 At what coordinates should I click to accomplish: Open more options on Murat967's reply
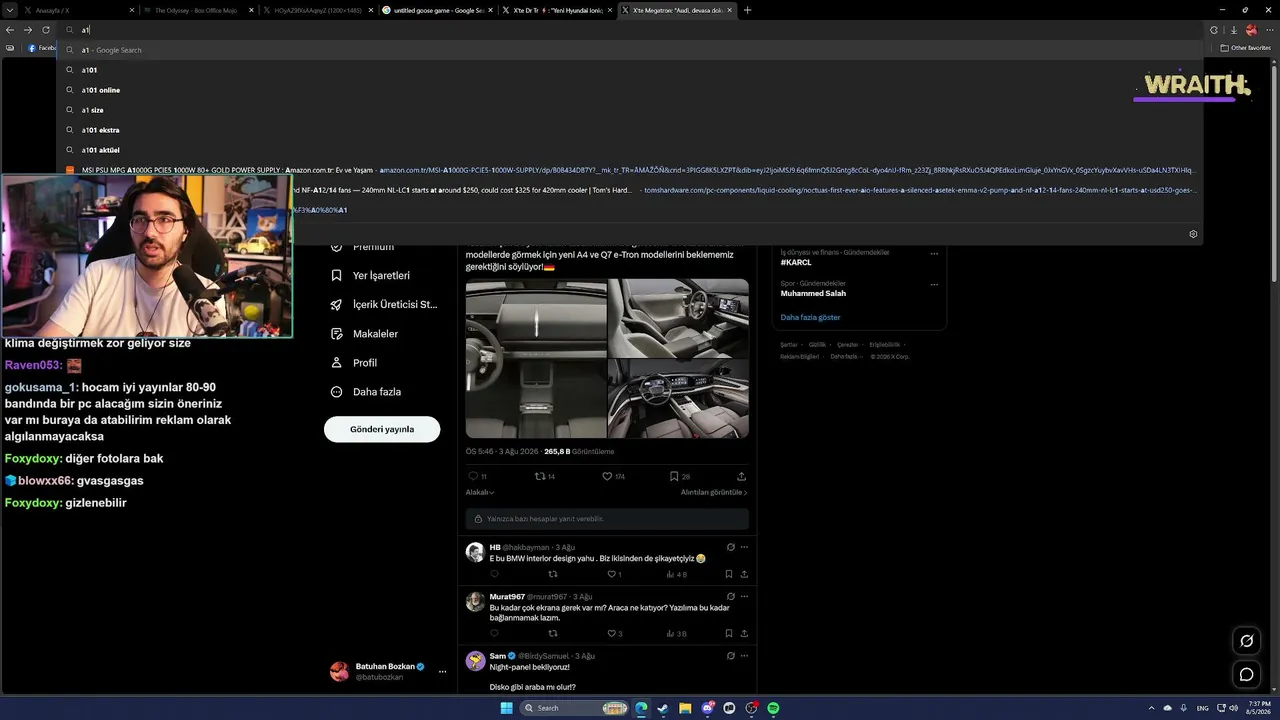pyautogui.click(x=744, y=596)
